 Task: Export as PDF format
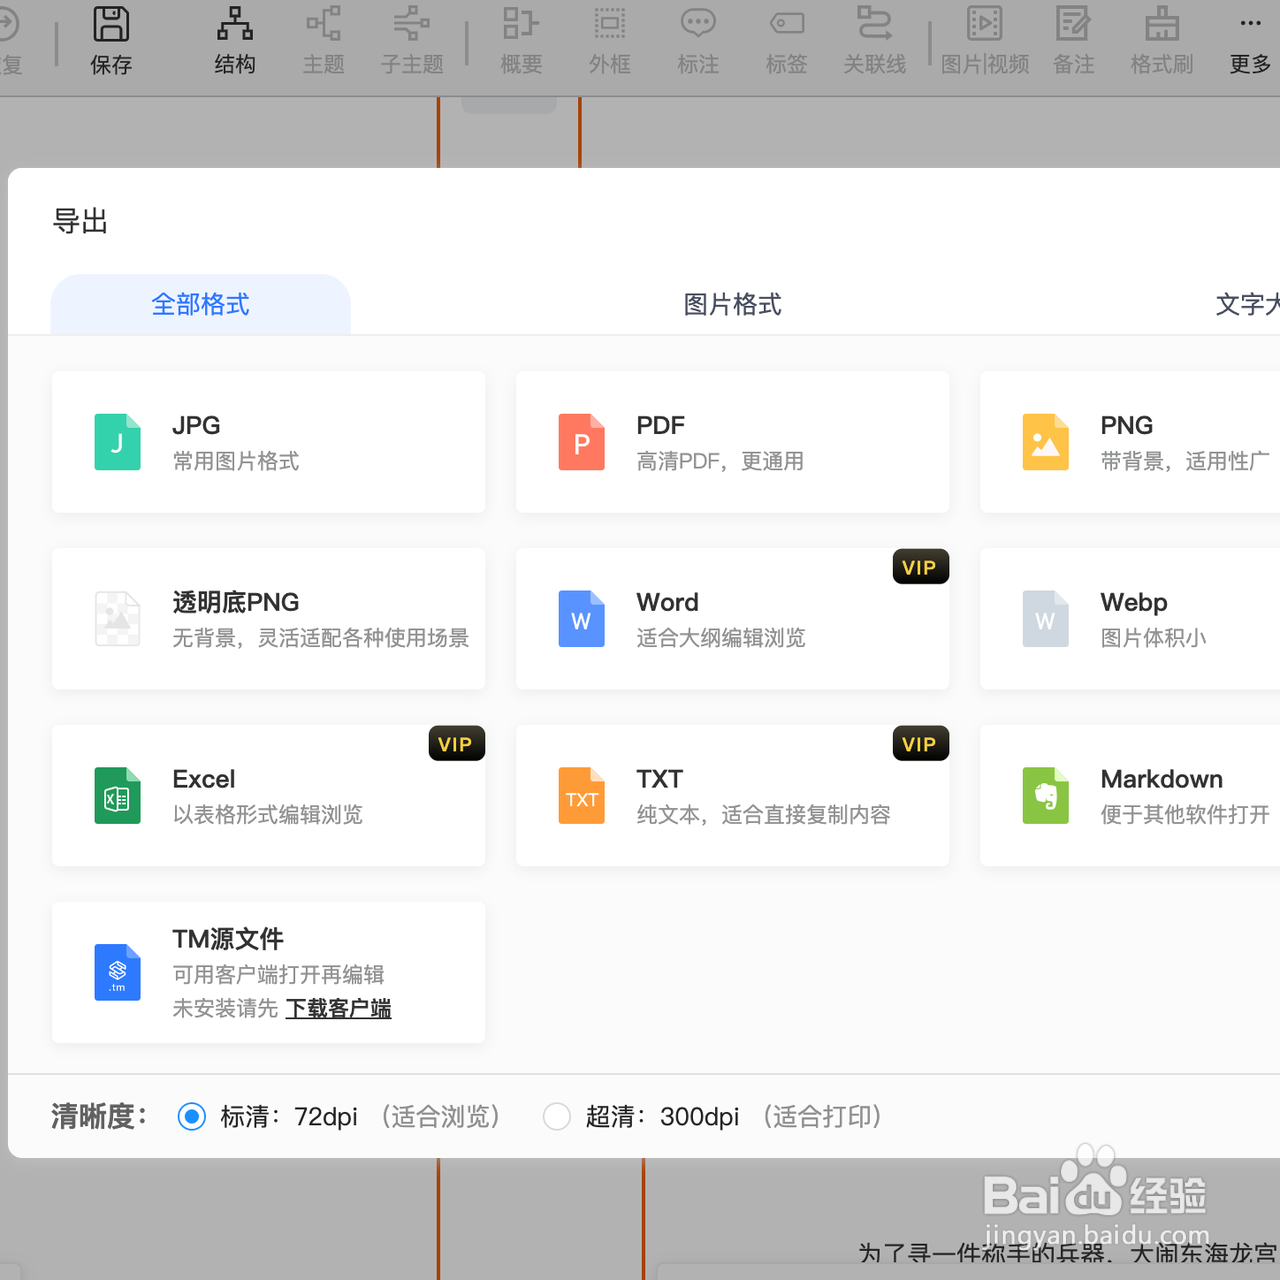pyautogui.click(x=732, y=442)
